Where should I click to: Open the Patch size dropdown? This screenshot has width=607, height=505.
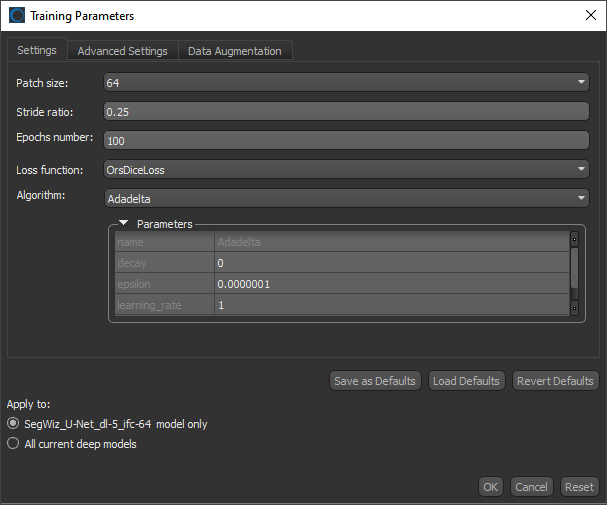(x=346, y=82)
